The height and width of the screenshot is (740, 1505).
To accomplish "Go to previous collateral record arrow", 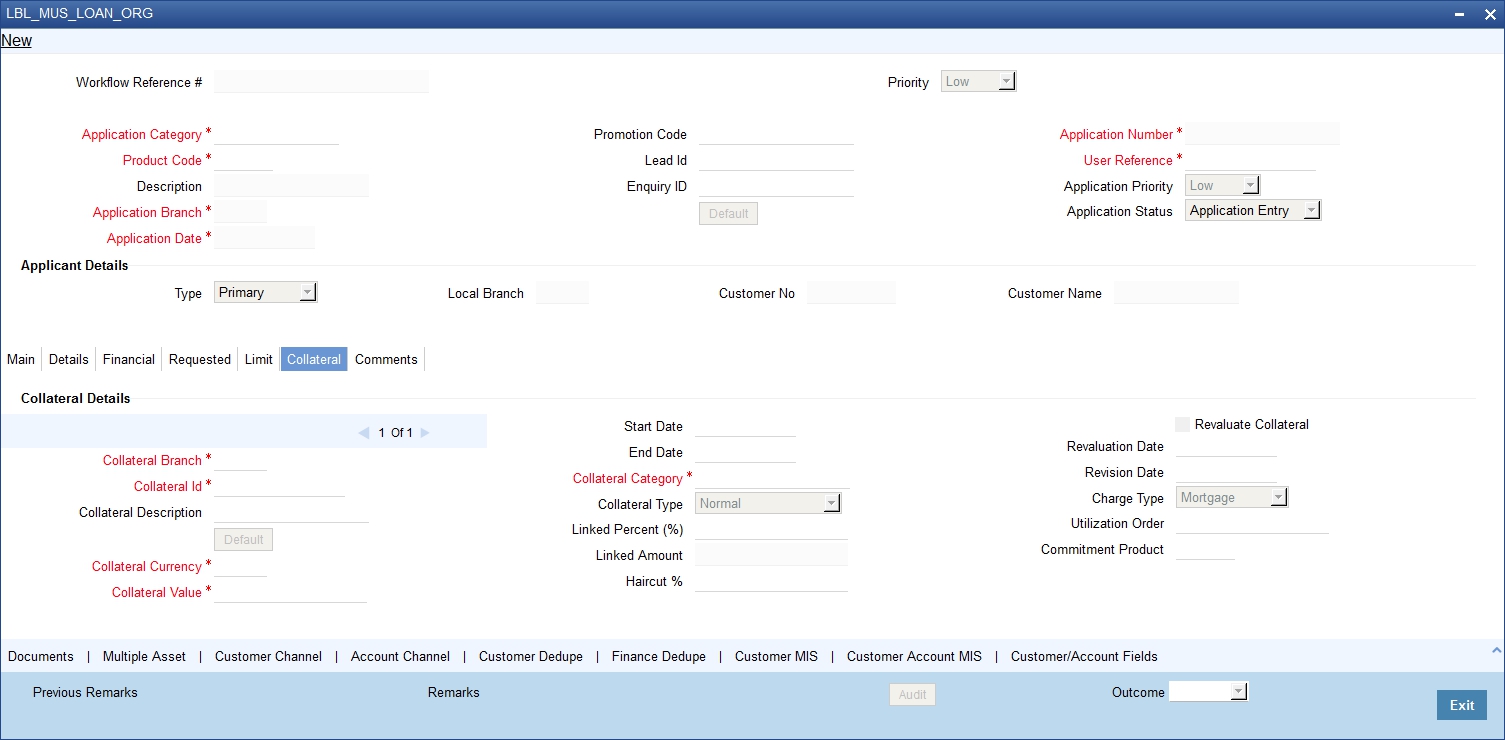I will pos(364,433).
